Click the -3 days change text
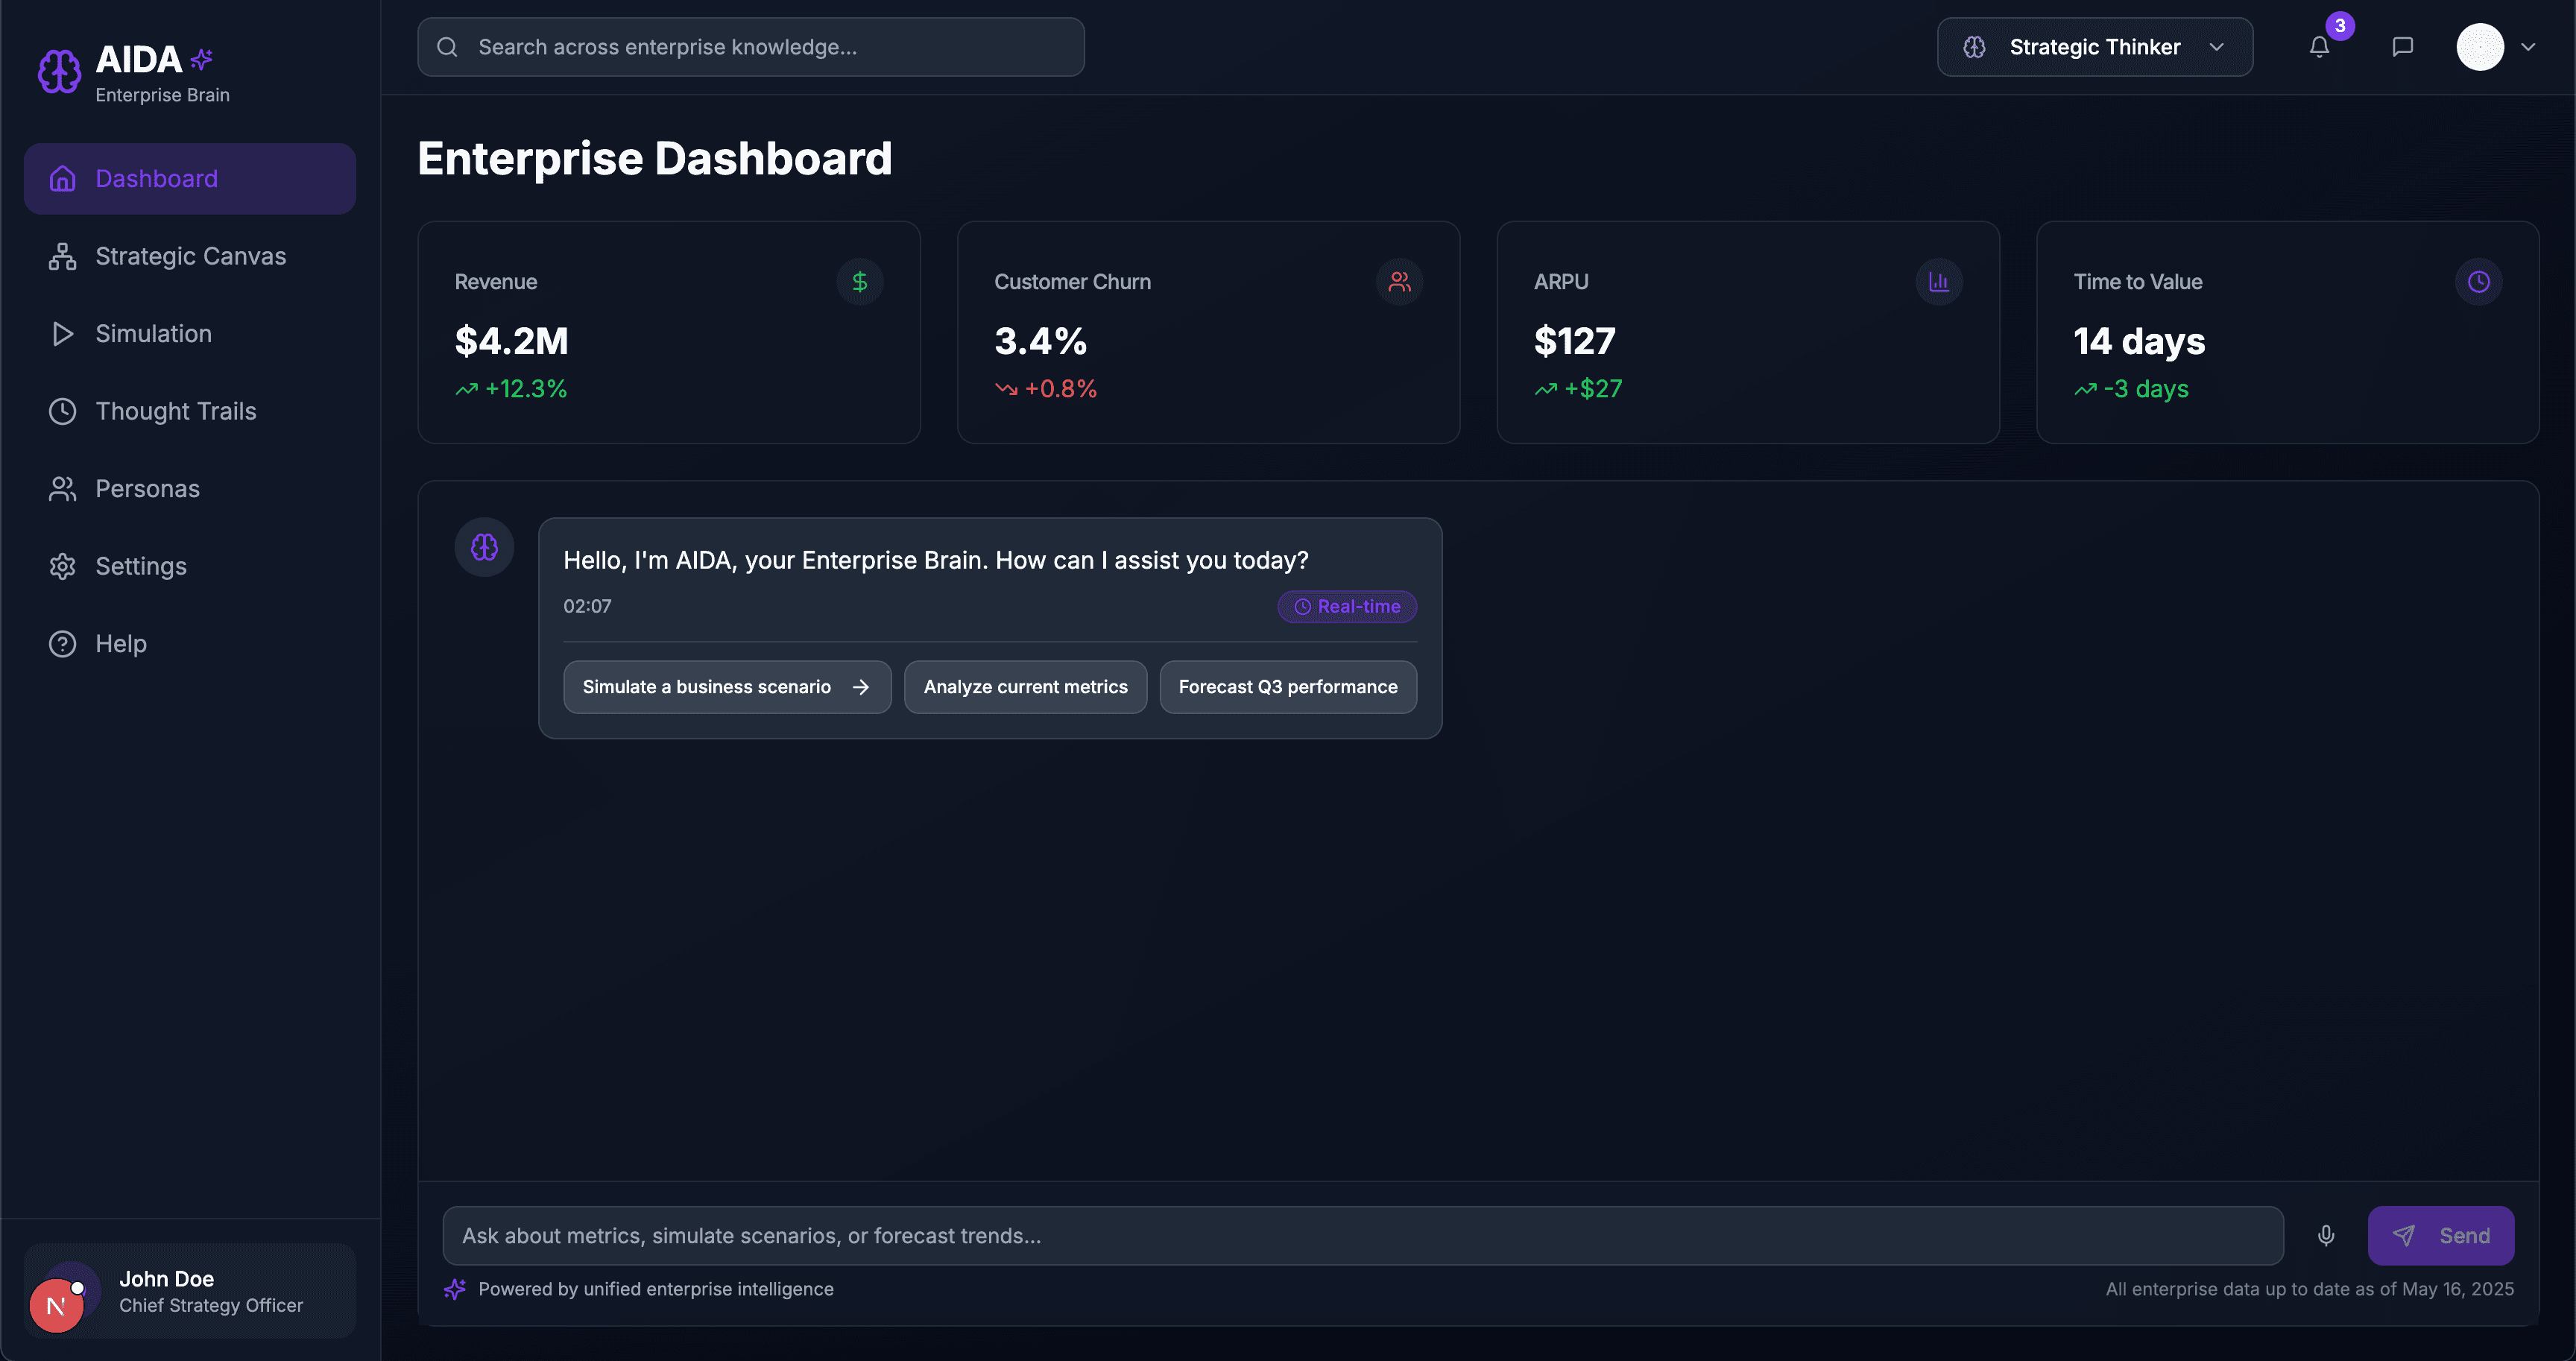This screenshot has width=2576, height=1361. pos(2146,389)
